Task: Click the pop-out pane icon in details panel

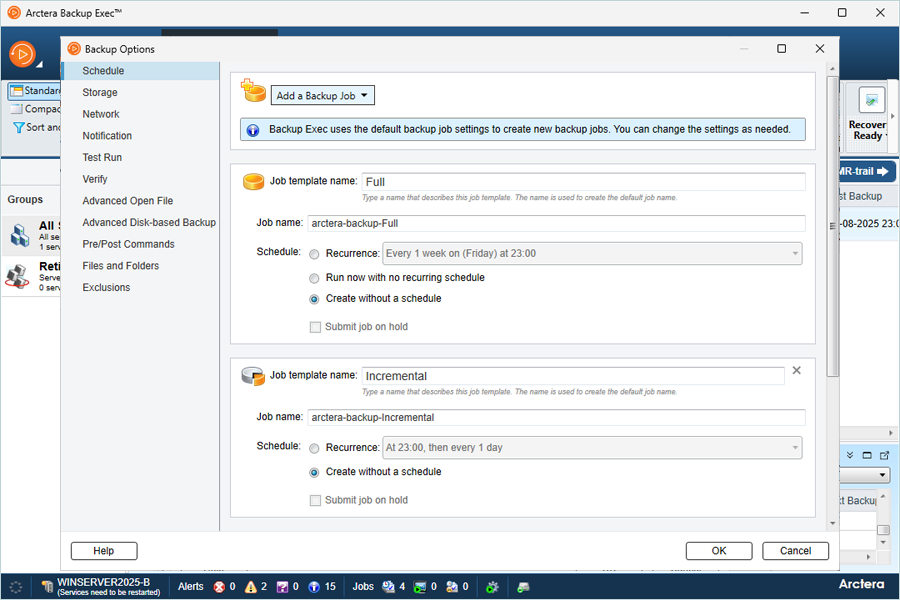Action: 885,455
